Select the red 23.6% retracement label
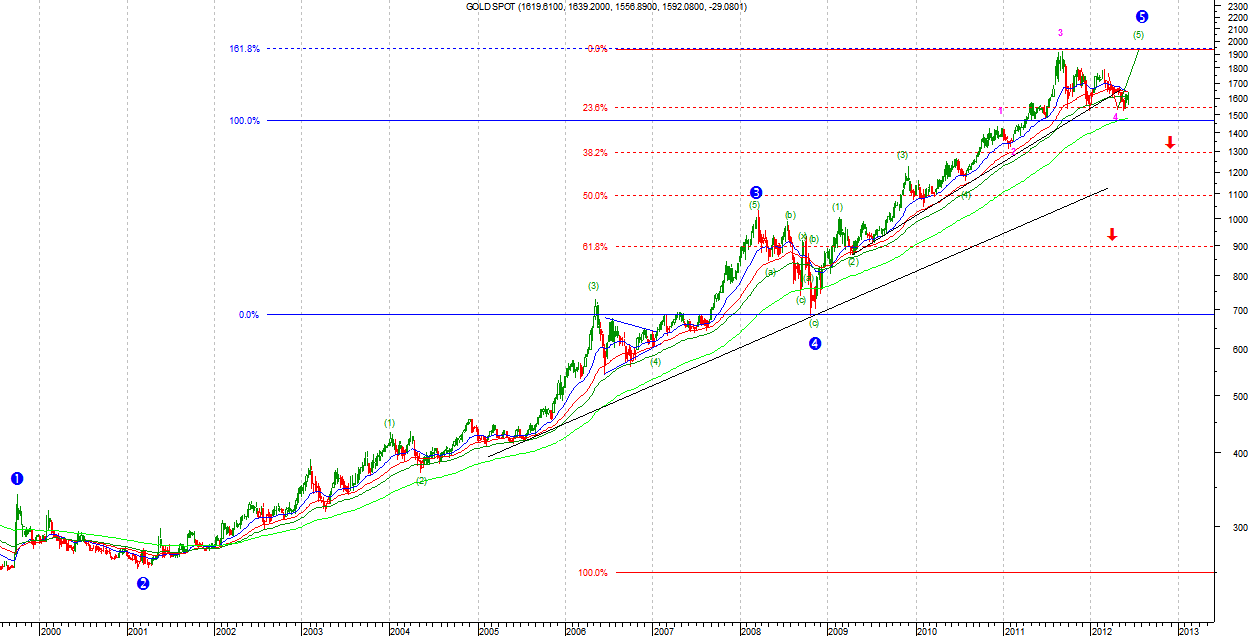1250x636 pixels. [x=595, y=108]
